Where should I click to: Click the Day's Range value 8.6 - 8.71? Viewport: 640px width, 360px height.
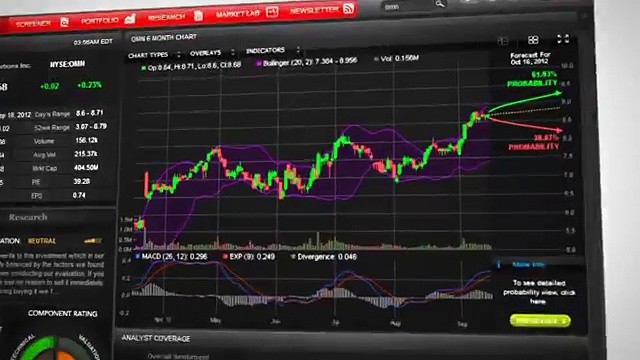(x=89, y=113)
